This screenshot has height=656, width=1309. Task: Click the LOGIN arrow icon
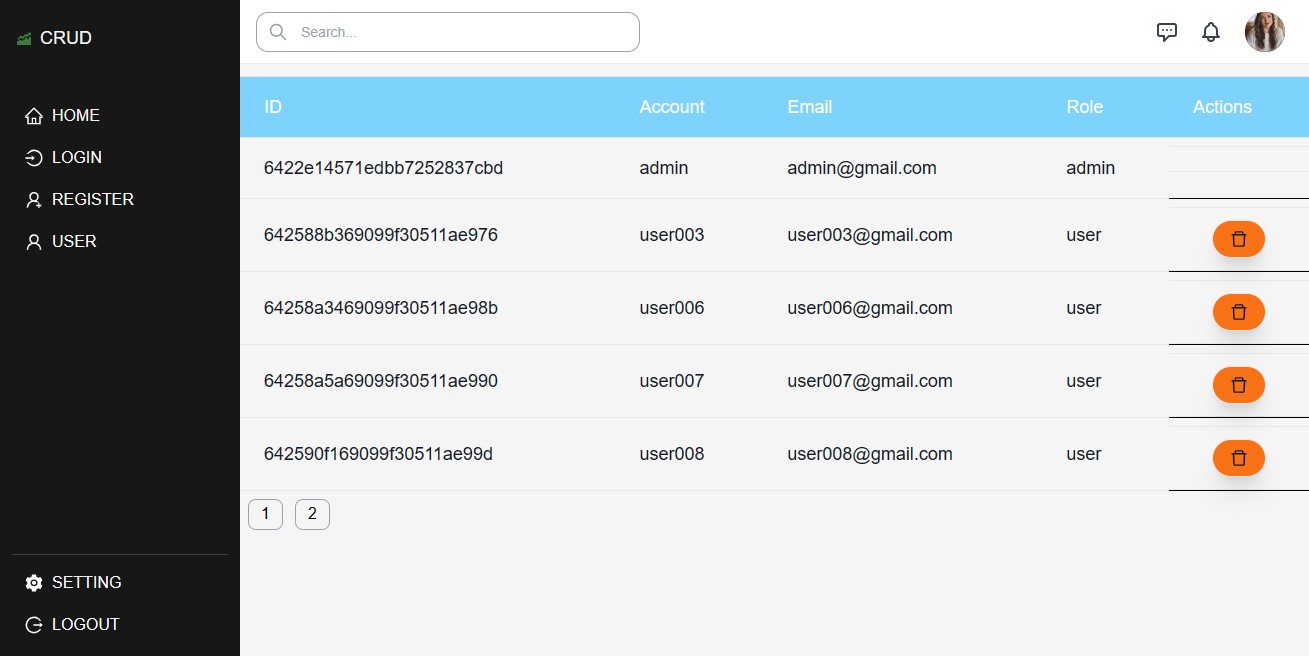pyautogui.click(x=34, y=158)
